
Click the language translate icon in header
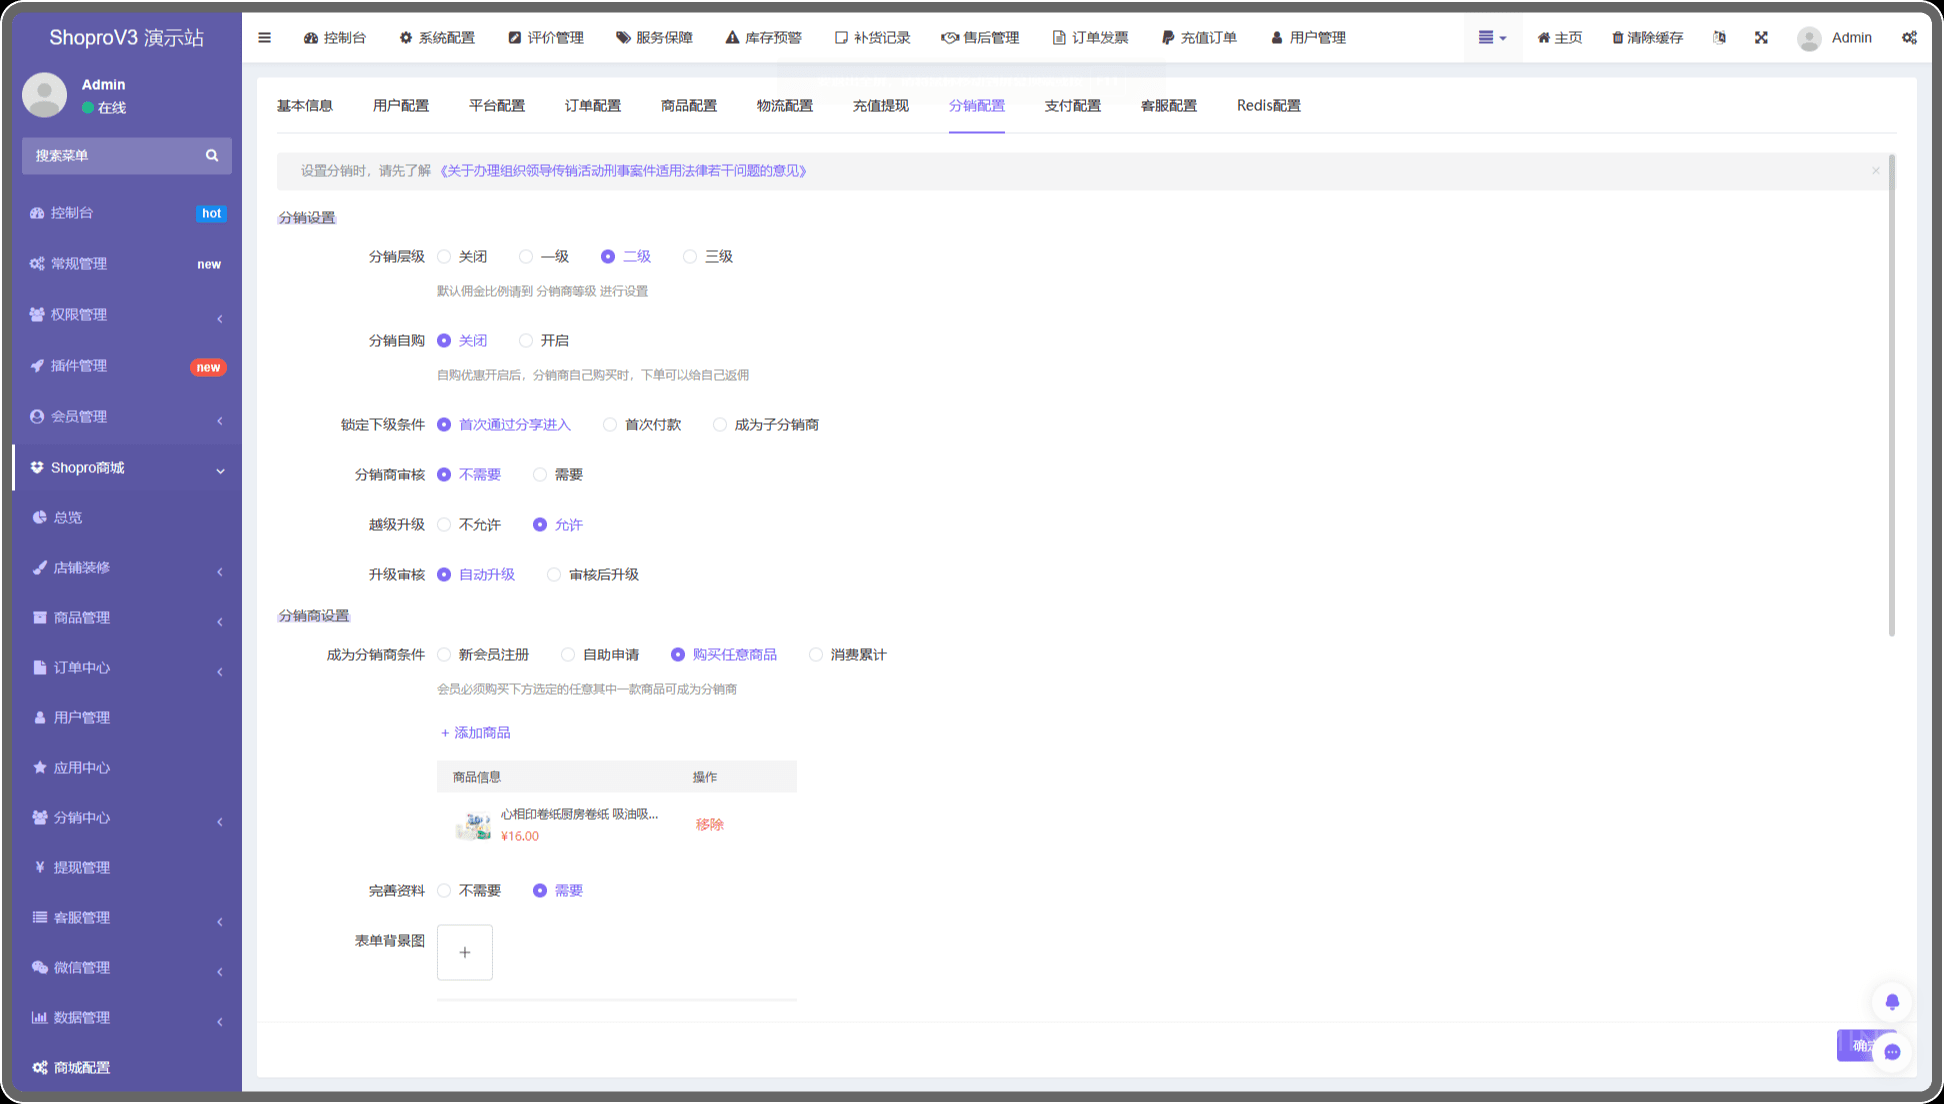[1719, 38]
